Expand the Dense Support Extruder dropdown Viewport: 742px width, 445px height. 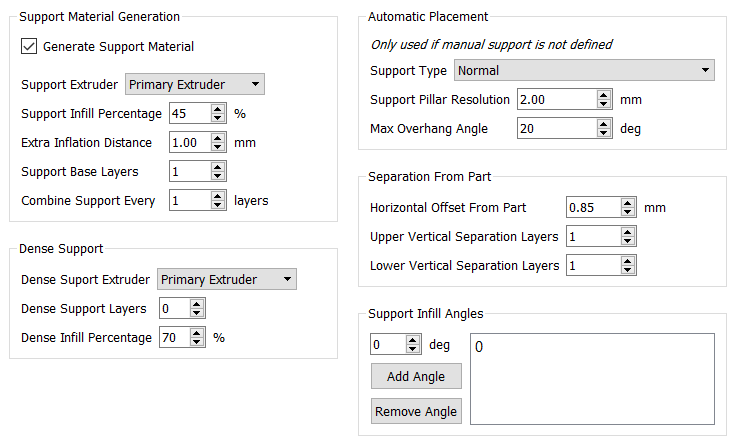click(226, 280)
